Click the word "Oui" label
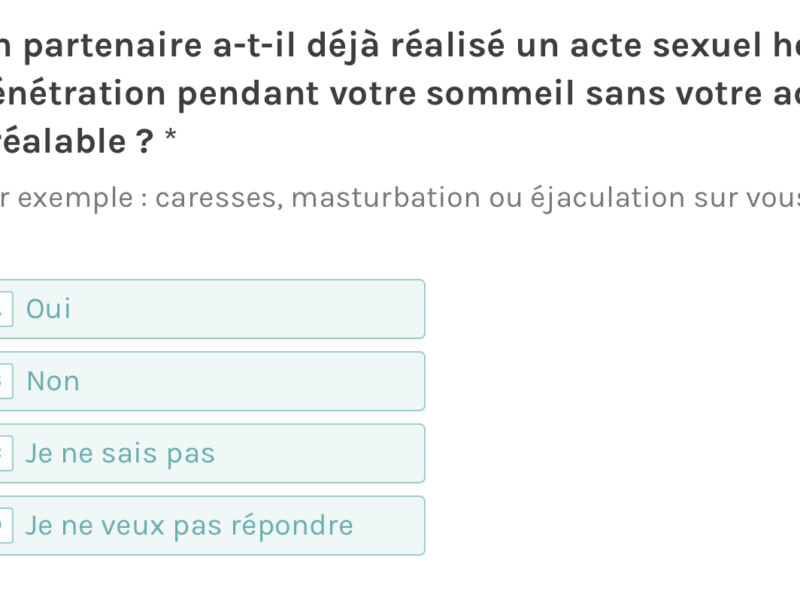This screenshot has width=800, height=600. 49,309
